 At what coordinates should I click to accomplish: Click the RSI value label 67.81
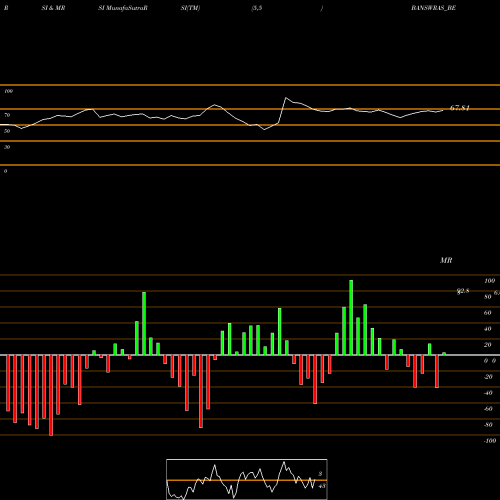pos(460,108)
